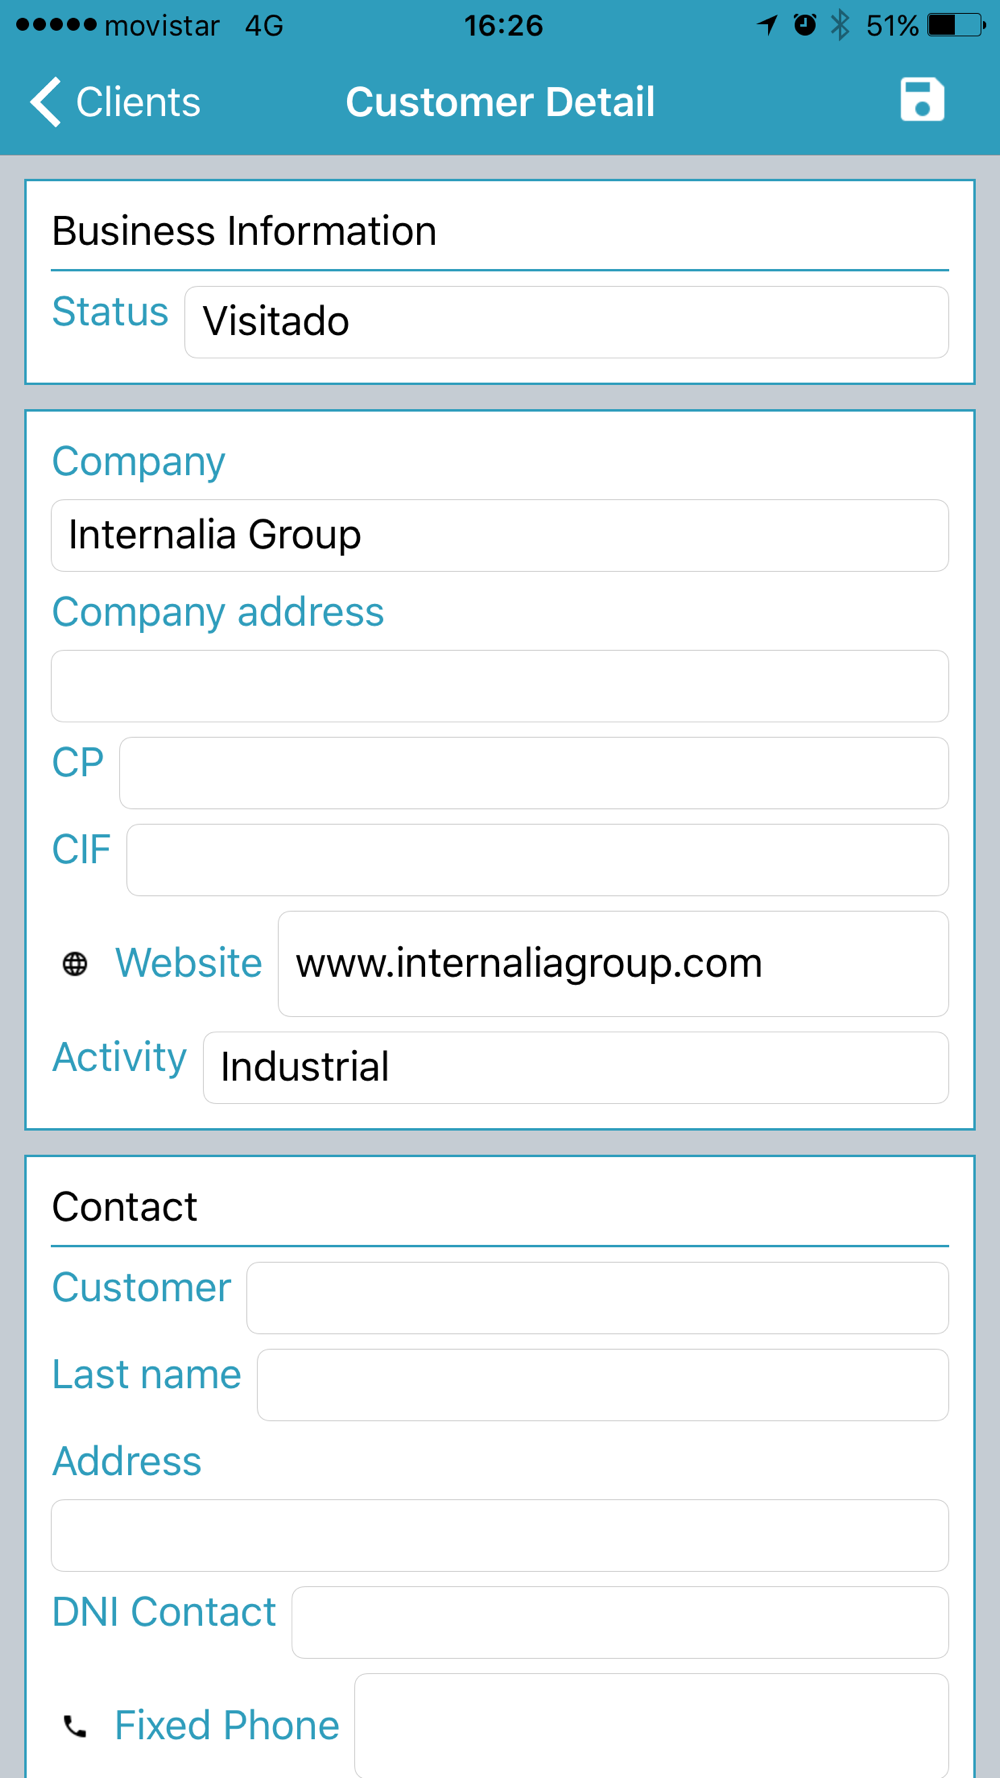The width and height of the screenshot is (1000, 1778).
Task: Tap the CIF input field
Action: tap(537, 860)
